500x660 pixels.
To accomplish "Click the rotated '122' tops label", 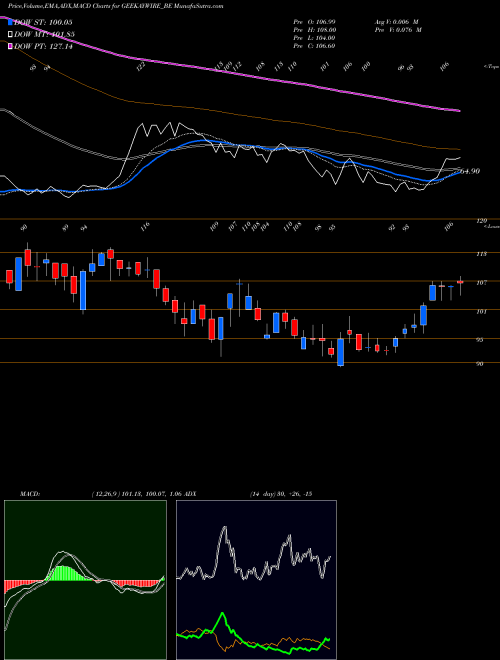I will pos(141,66).
